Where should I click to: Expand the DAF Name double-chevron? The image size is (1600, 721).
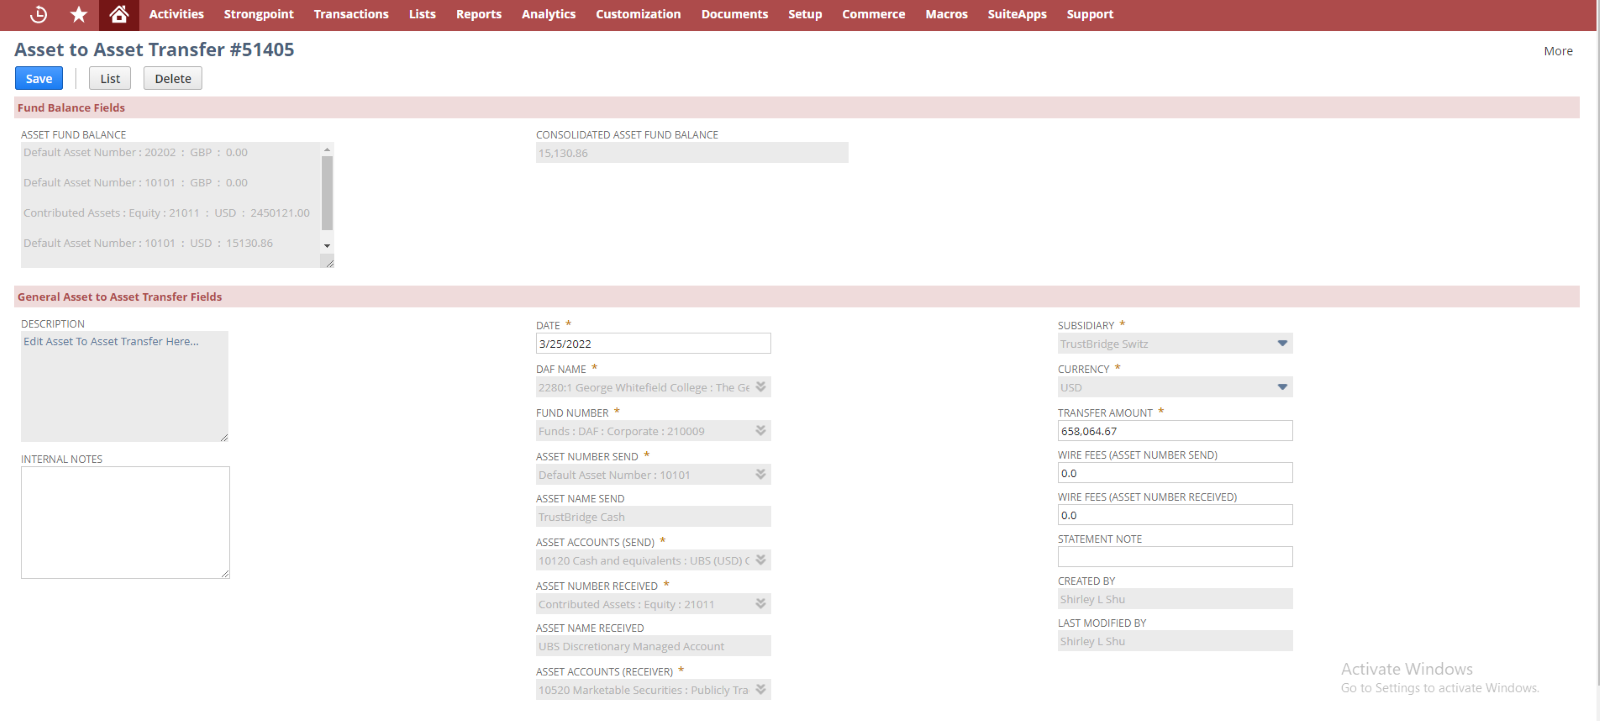pyautogui.click(x=761, y=387)
